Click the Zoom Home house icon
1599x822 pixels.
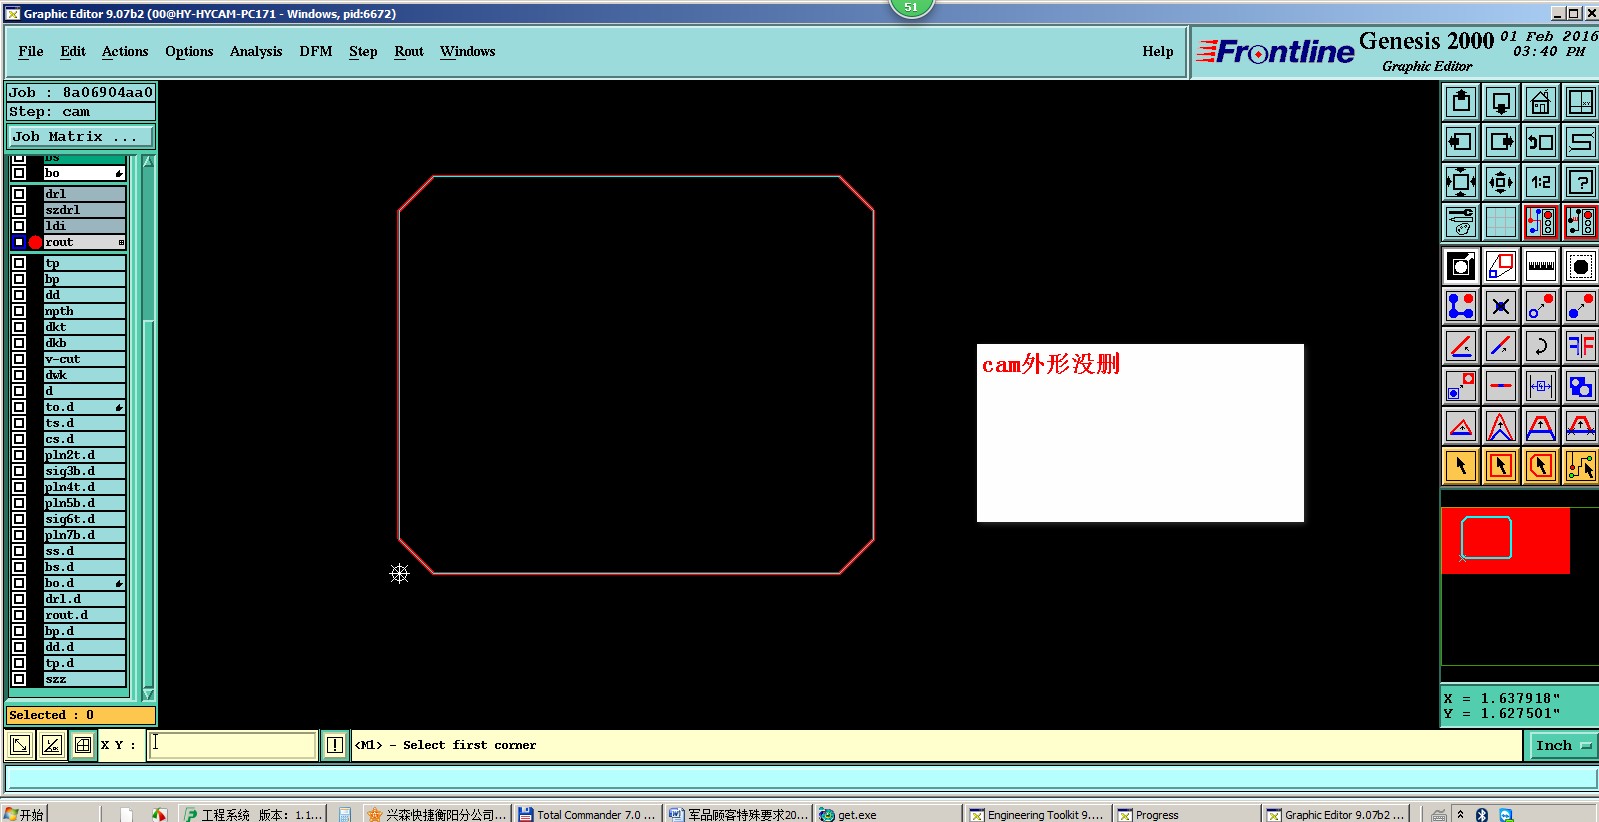(1541, 102)
